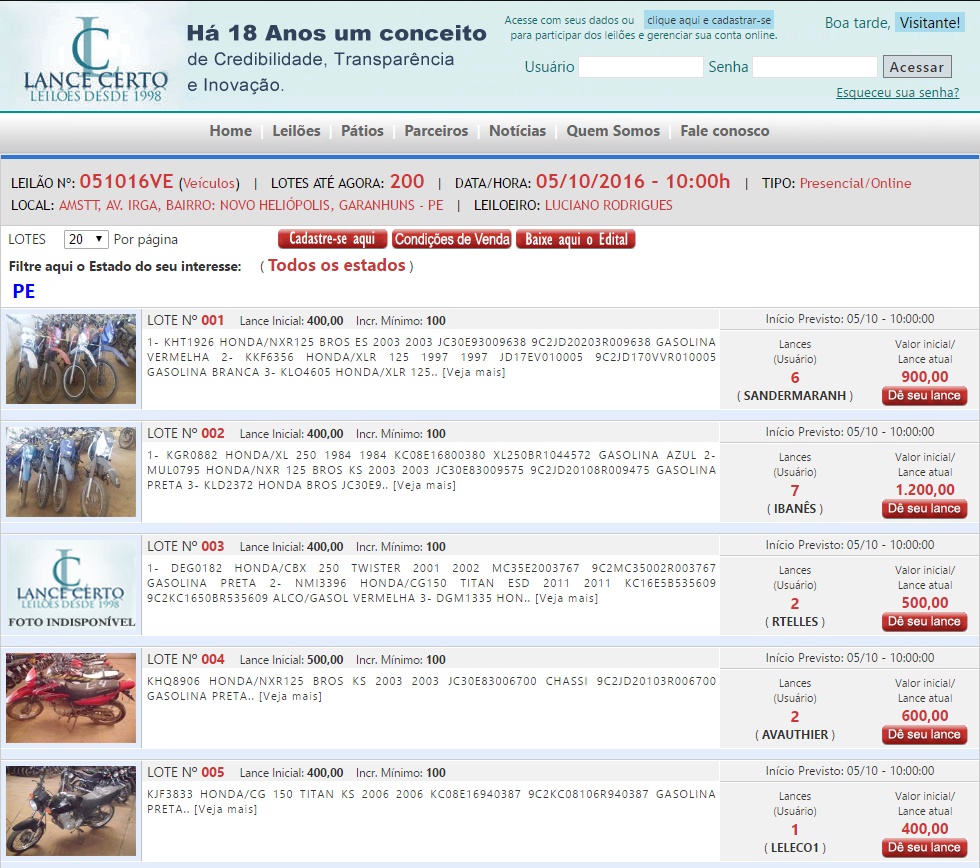The width and height of the screenshot is (980, 868).
Task: Click the Visitante! greeting label
Action: (929, 22)
